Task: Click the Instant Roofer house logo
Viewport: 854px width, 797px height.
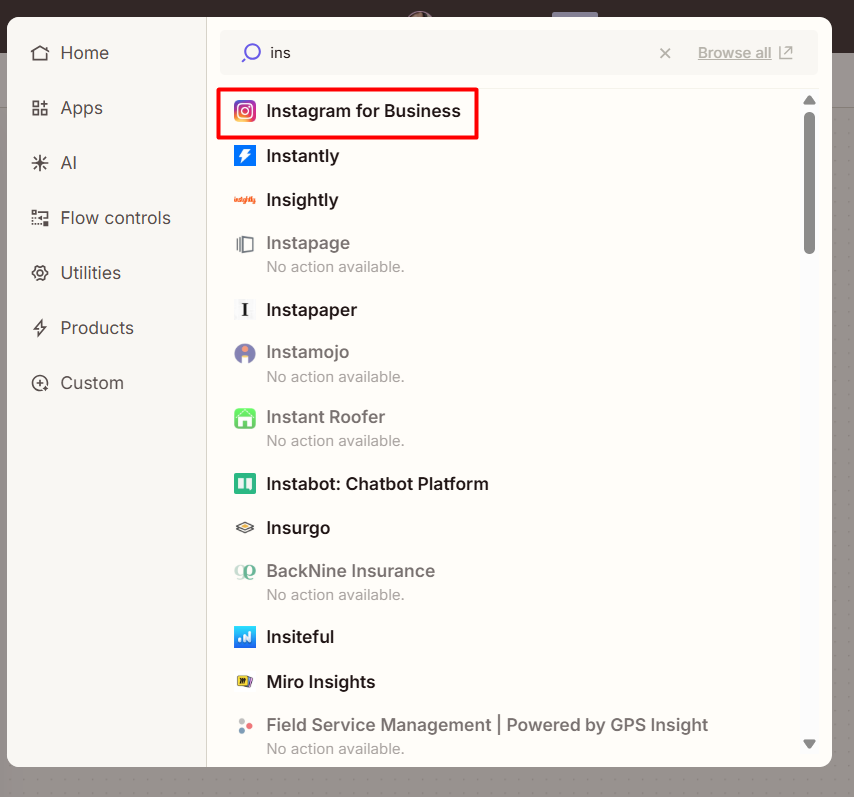Action: [245, 418]
